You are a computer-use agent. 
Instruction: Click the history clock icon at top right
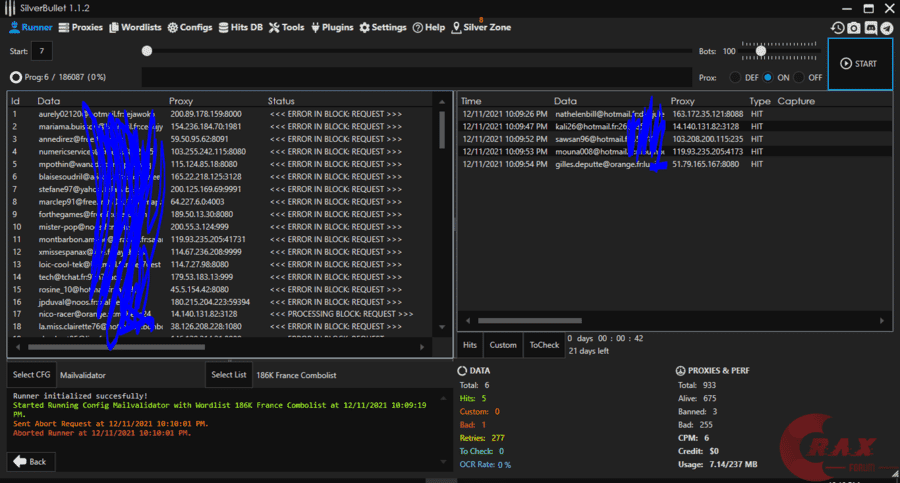[838, 29]
